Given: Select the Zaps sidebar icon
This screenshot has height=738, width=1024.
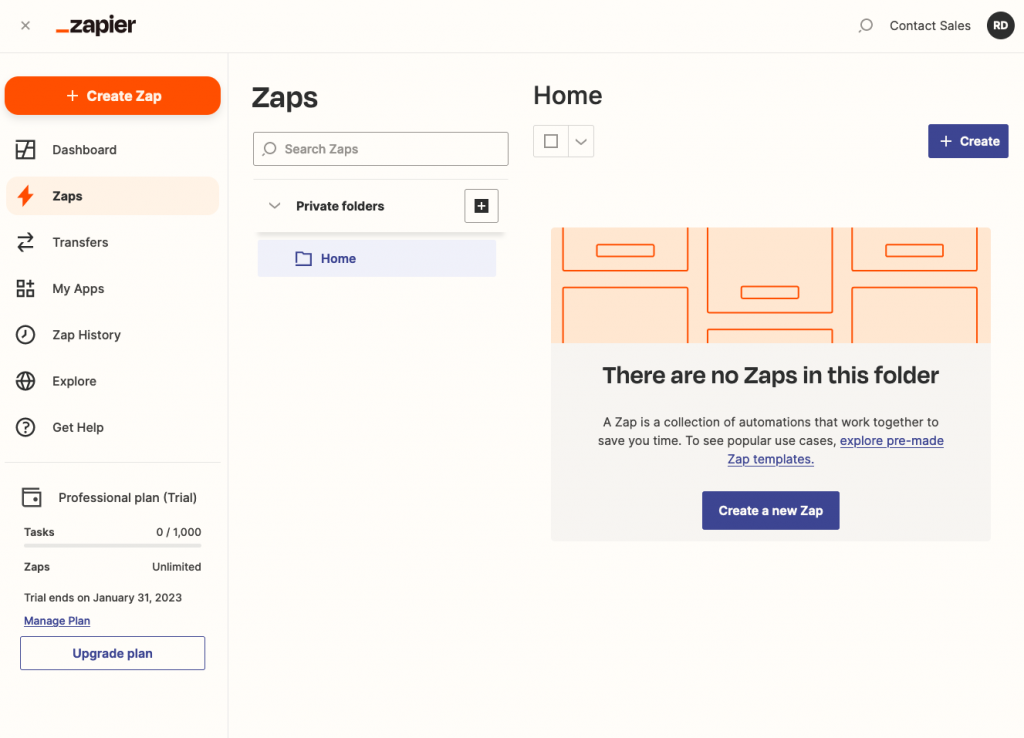Looking at the screenshot, I should point(24,196).
